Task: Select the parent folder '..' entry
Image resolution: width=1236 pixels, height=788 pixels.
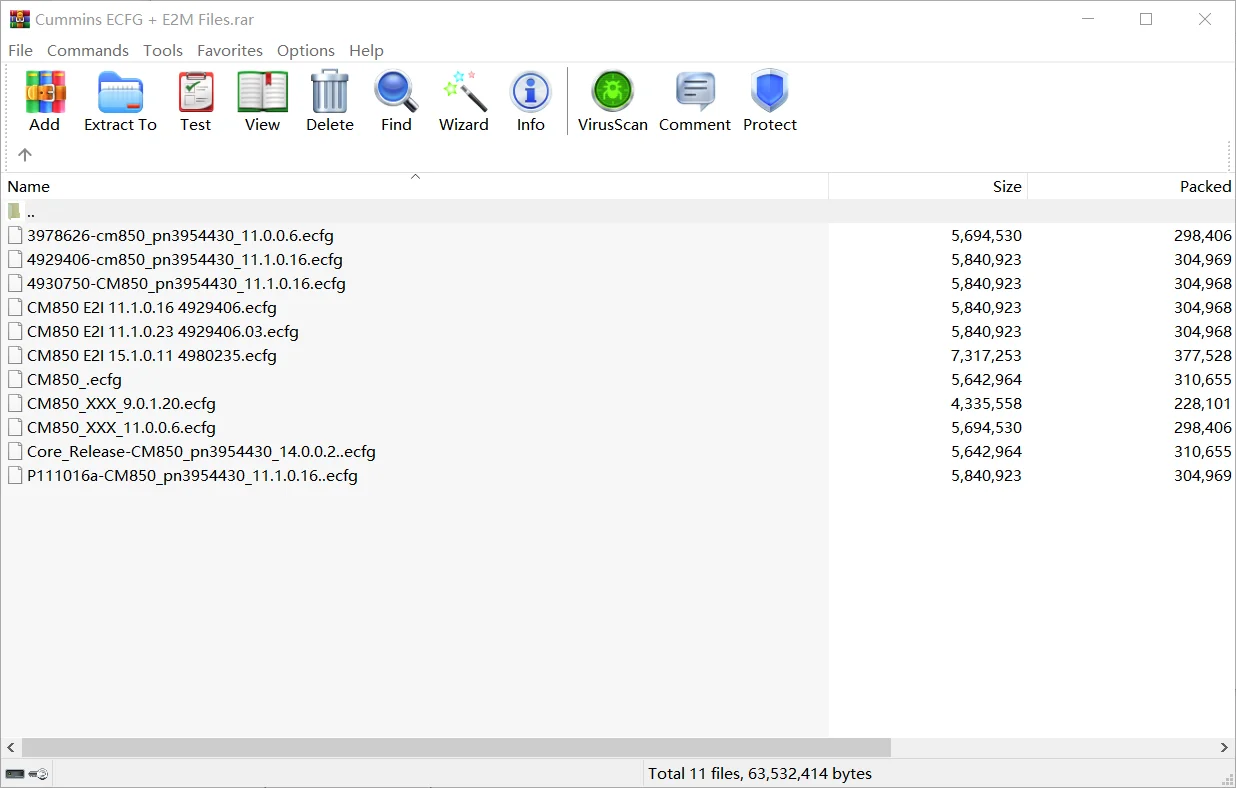Action: click(414, 211)
